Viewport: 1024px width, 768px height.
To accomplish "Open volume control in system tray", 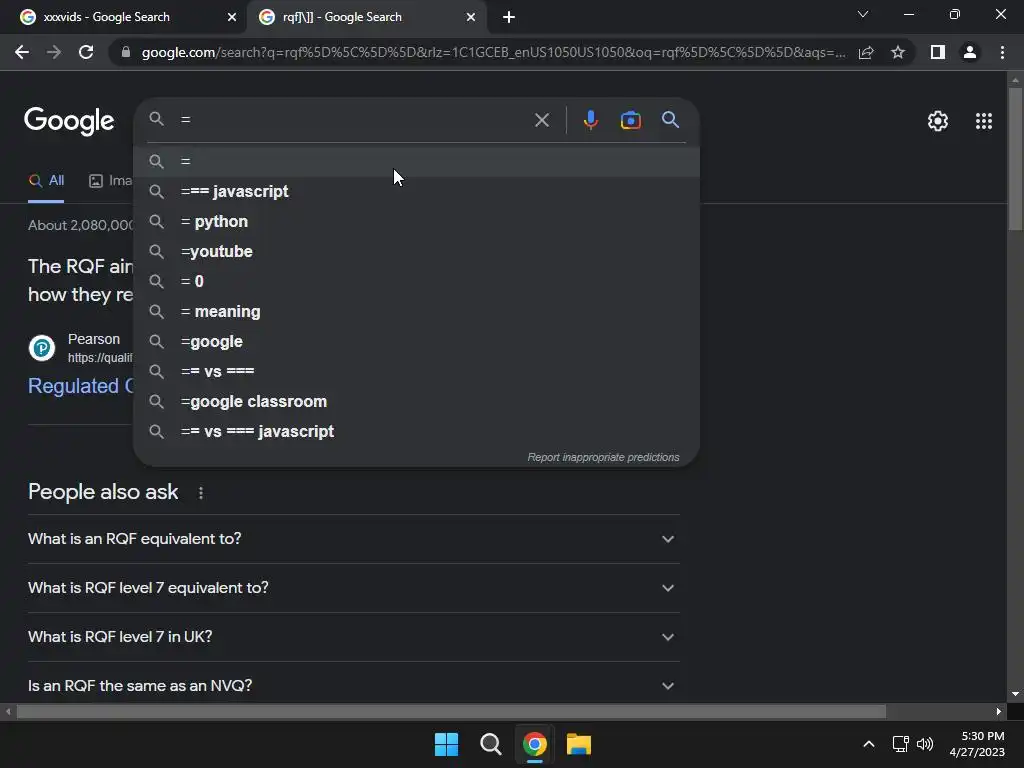I will point(925,744).
